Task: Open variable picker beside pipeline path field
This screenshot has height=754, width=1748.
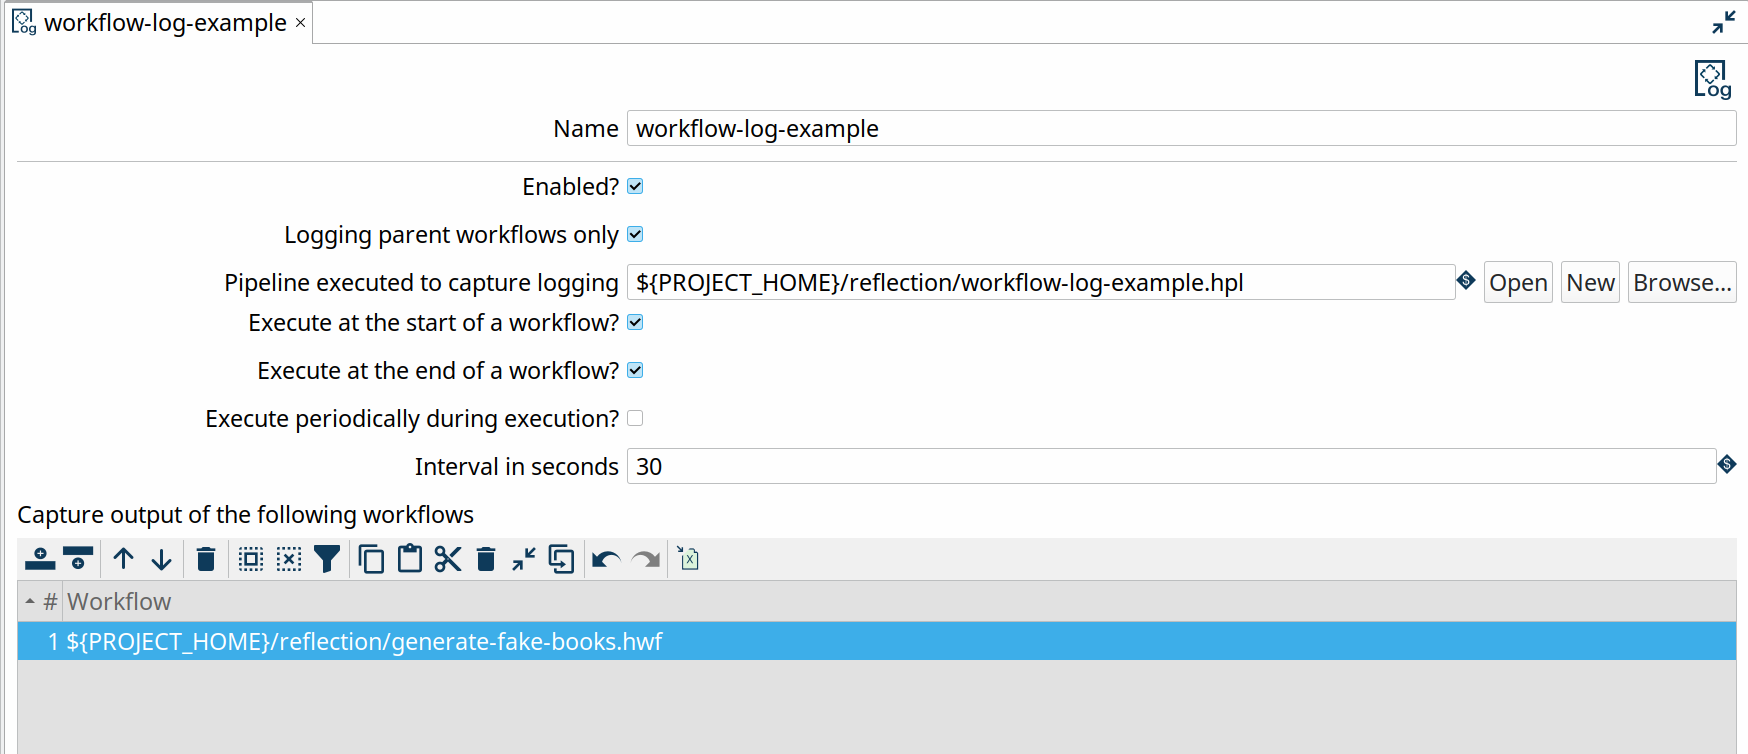Action: 1466,281
